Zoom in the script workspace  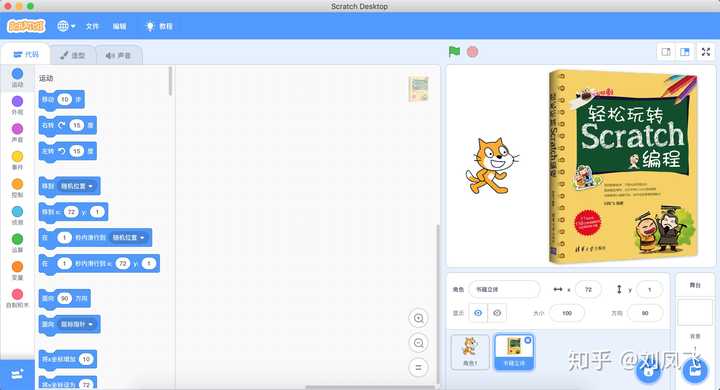418,318
